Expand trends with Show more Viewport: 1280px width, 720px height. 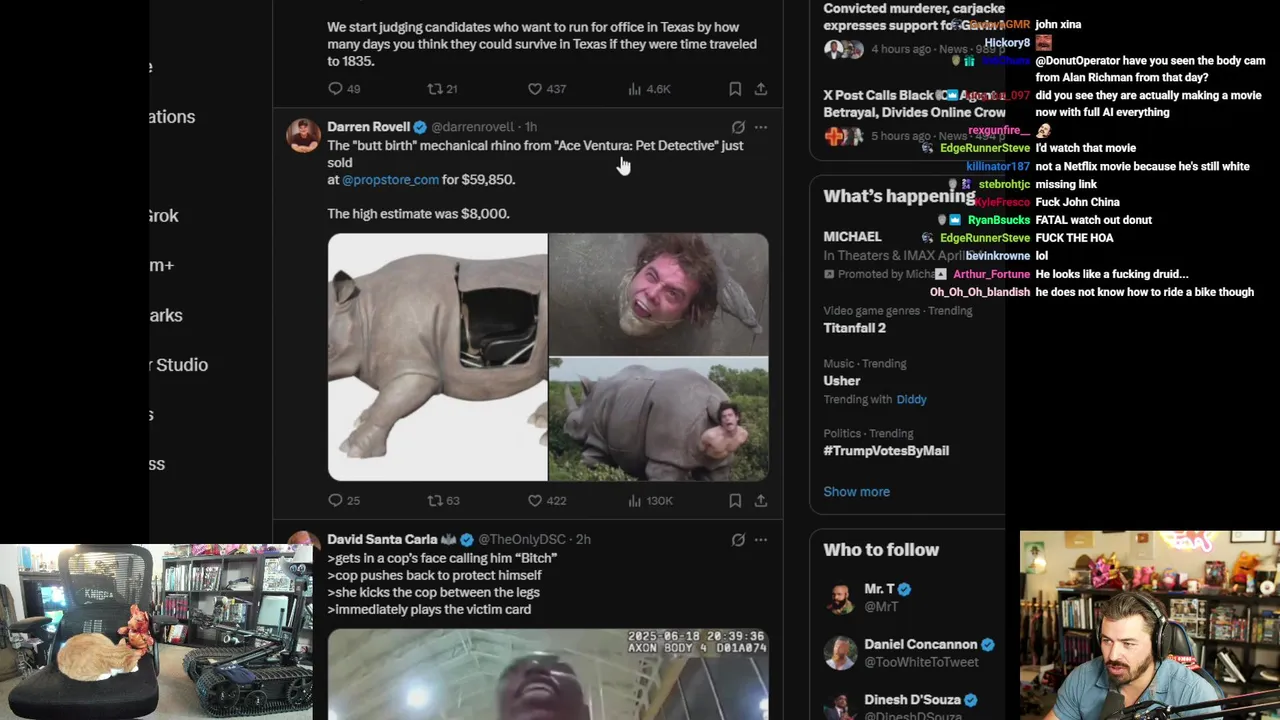(x=856, y=491)
